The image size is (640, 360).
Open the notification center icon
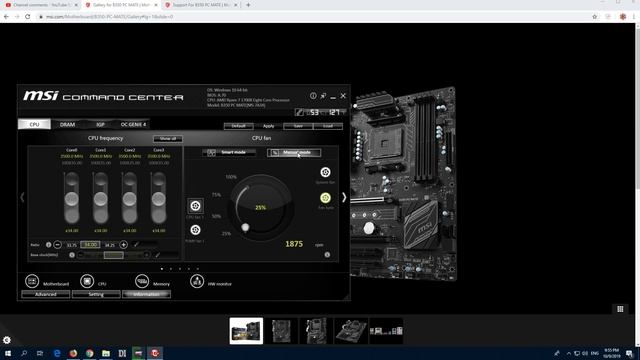(629, 353)
